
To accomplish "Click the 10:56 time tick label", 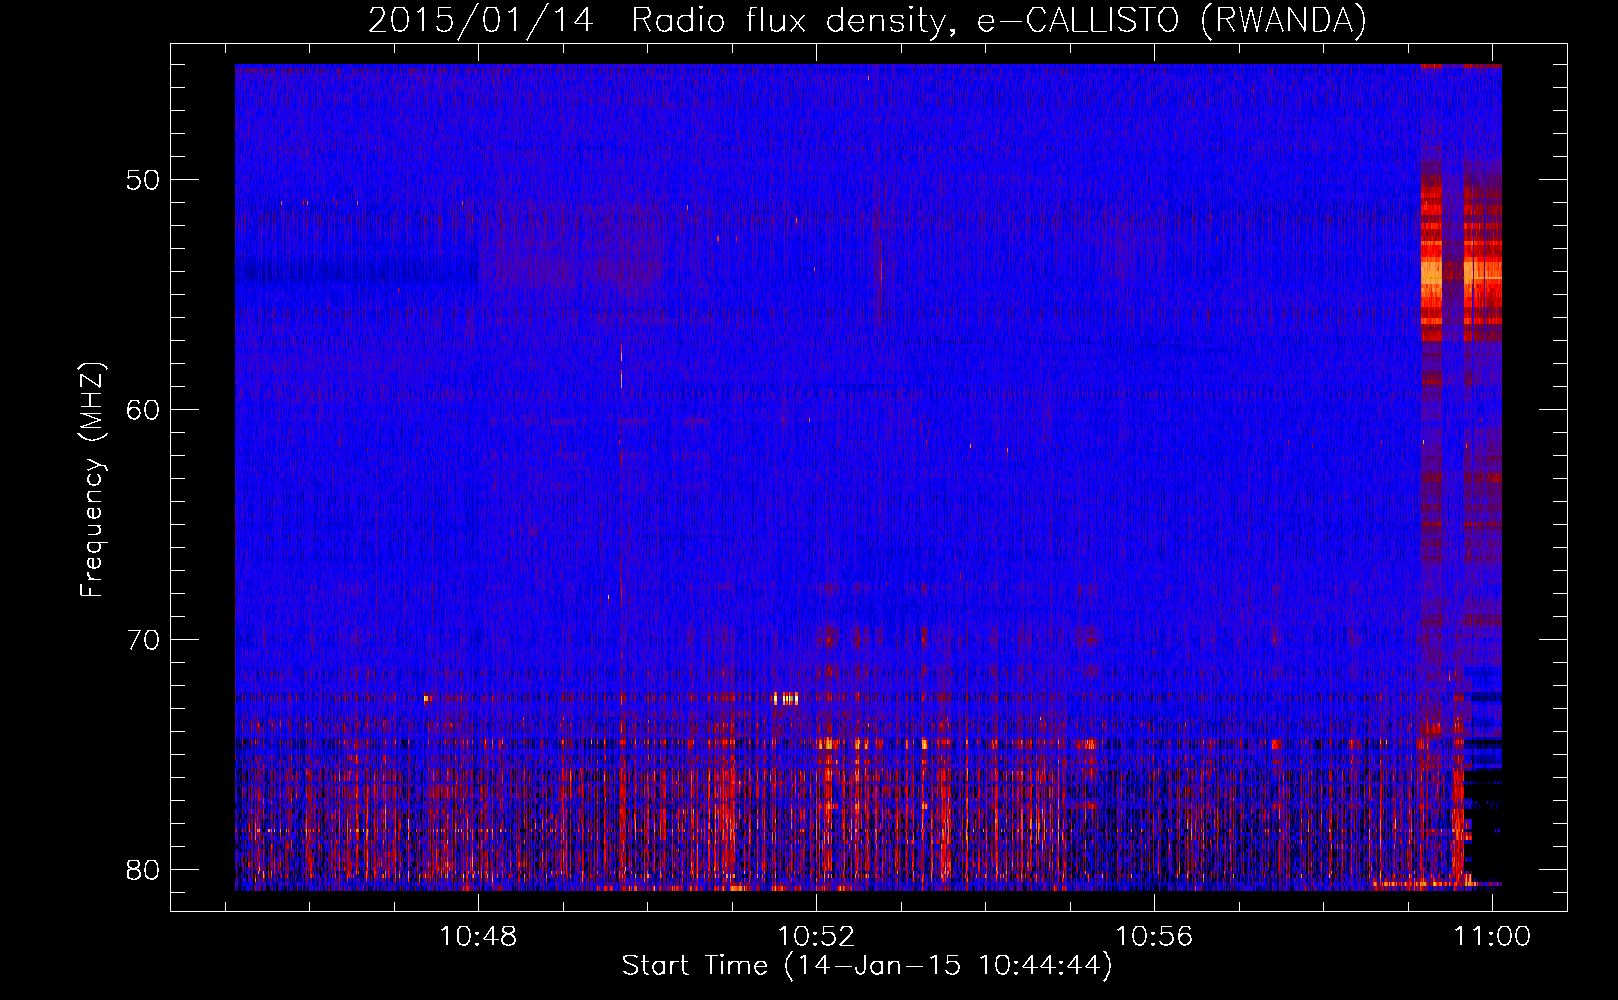I will pyautogui.click(x=1154, y=937).
